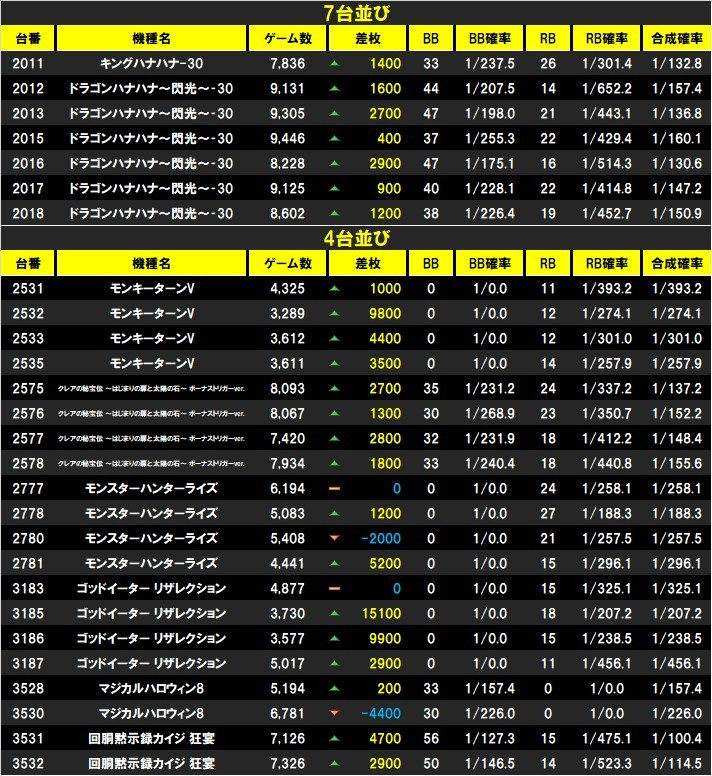Select ゴッドイーター リザレクション in row 3183
The image size is (712, 776).
pyautogui.click(x=151, y=588)
